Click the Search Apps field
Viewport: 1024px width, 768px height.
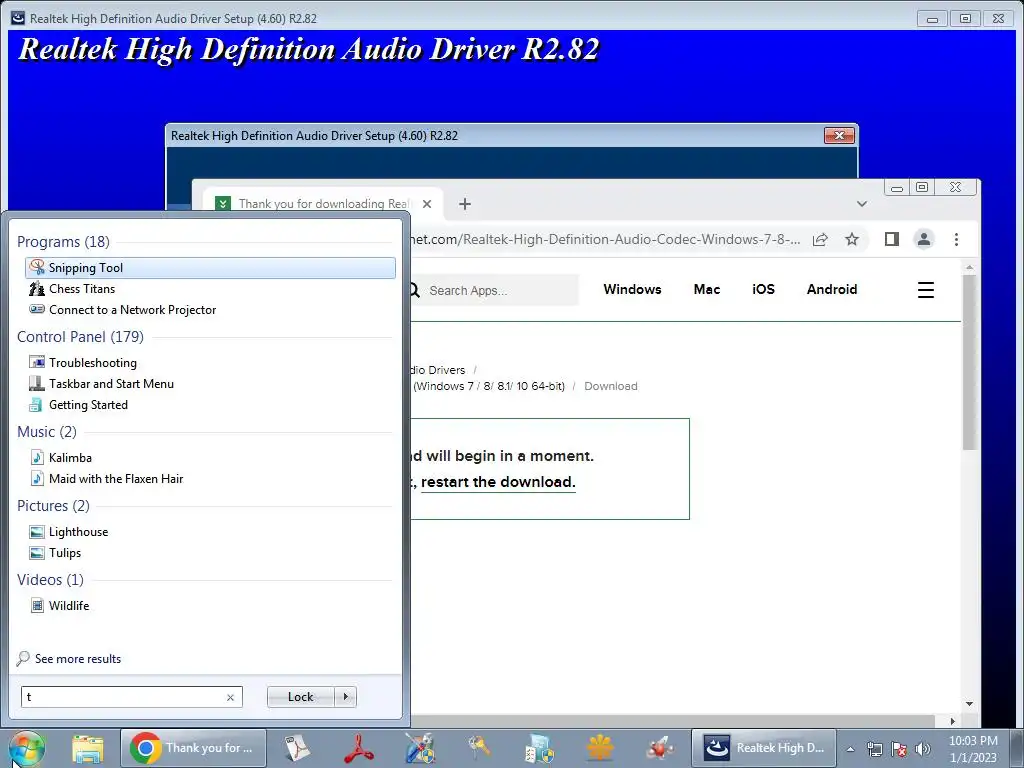click(493, 290)
